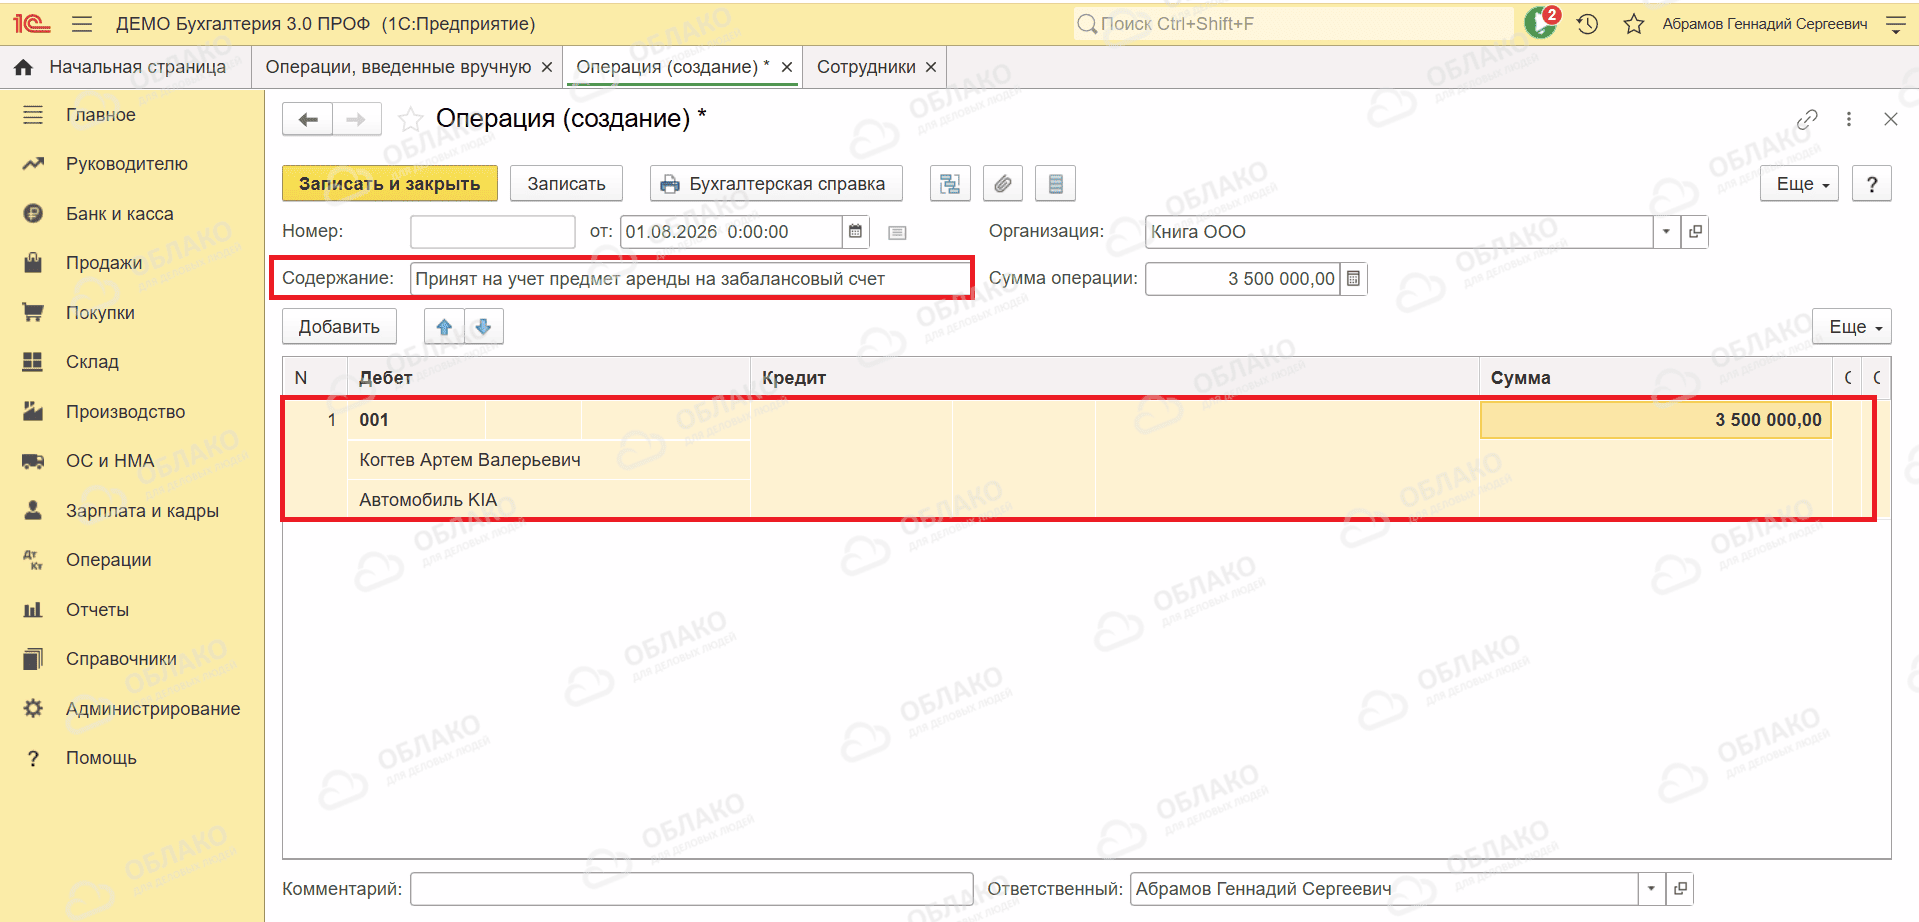The image size is (1919, 922).
Task: Click user name Абрамов Геннадий Сергеевич
Action: tap(1765, 24)
